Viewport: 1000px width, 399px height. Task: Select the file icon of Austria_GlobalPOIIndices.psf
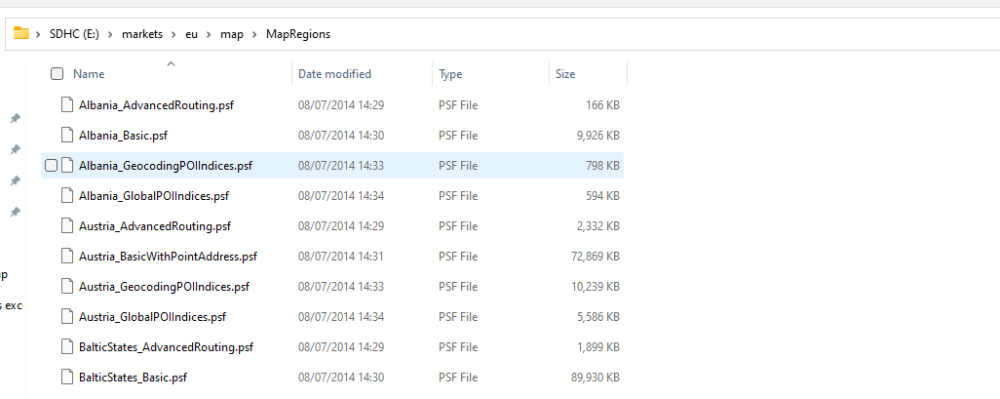67,317
